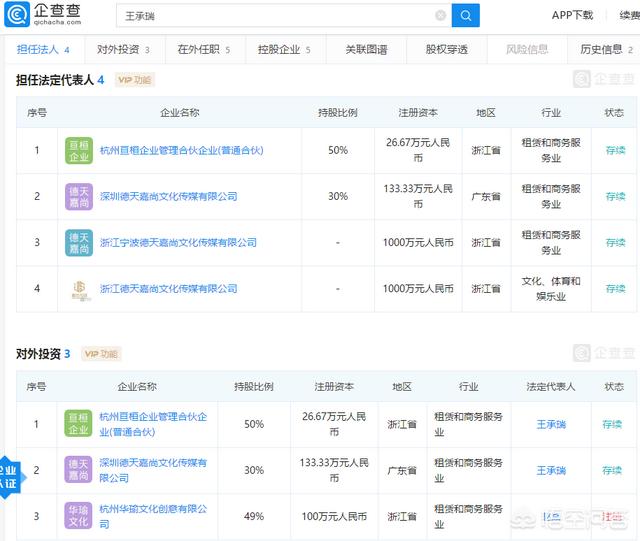Click the VIP功能 badge beside 担任法定代表人
The width and height of the screenshot is (640, 541).
click(x=135, y=80)
